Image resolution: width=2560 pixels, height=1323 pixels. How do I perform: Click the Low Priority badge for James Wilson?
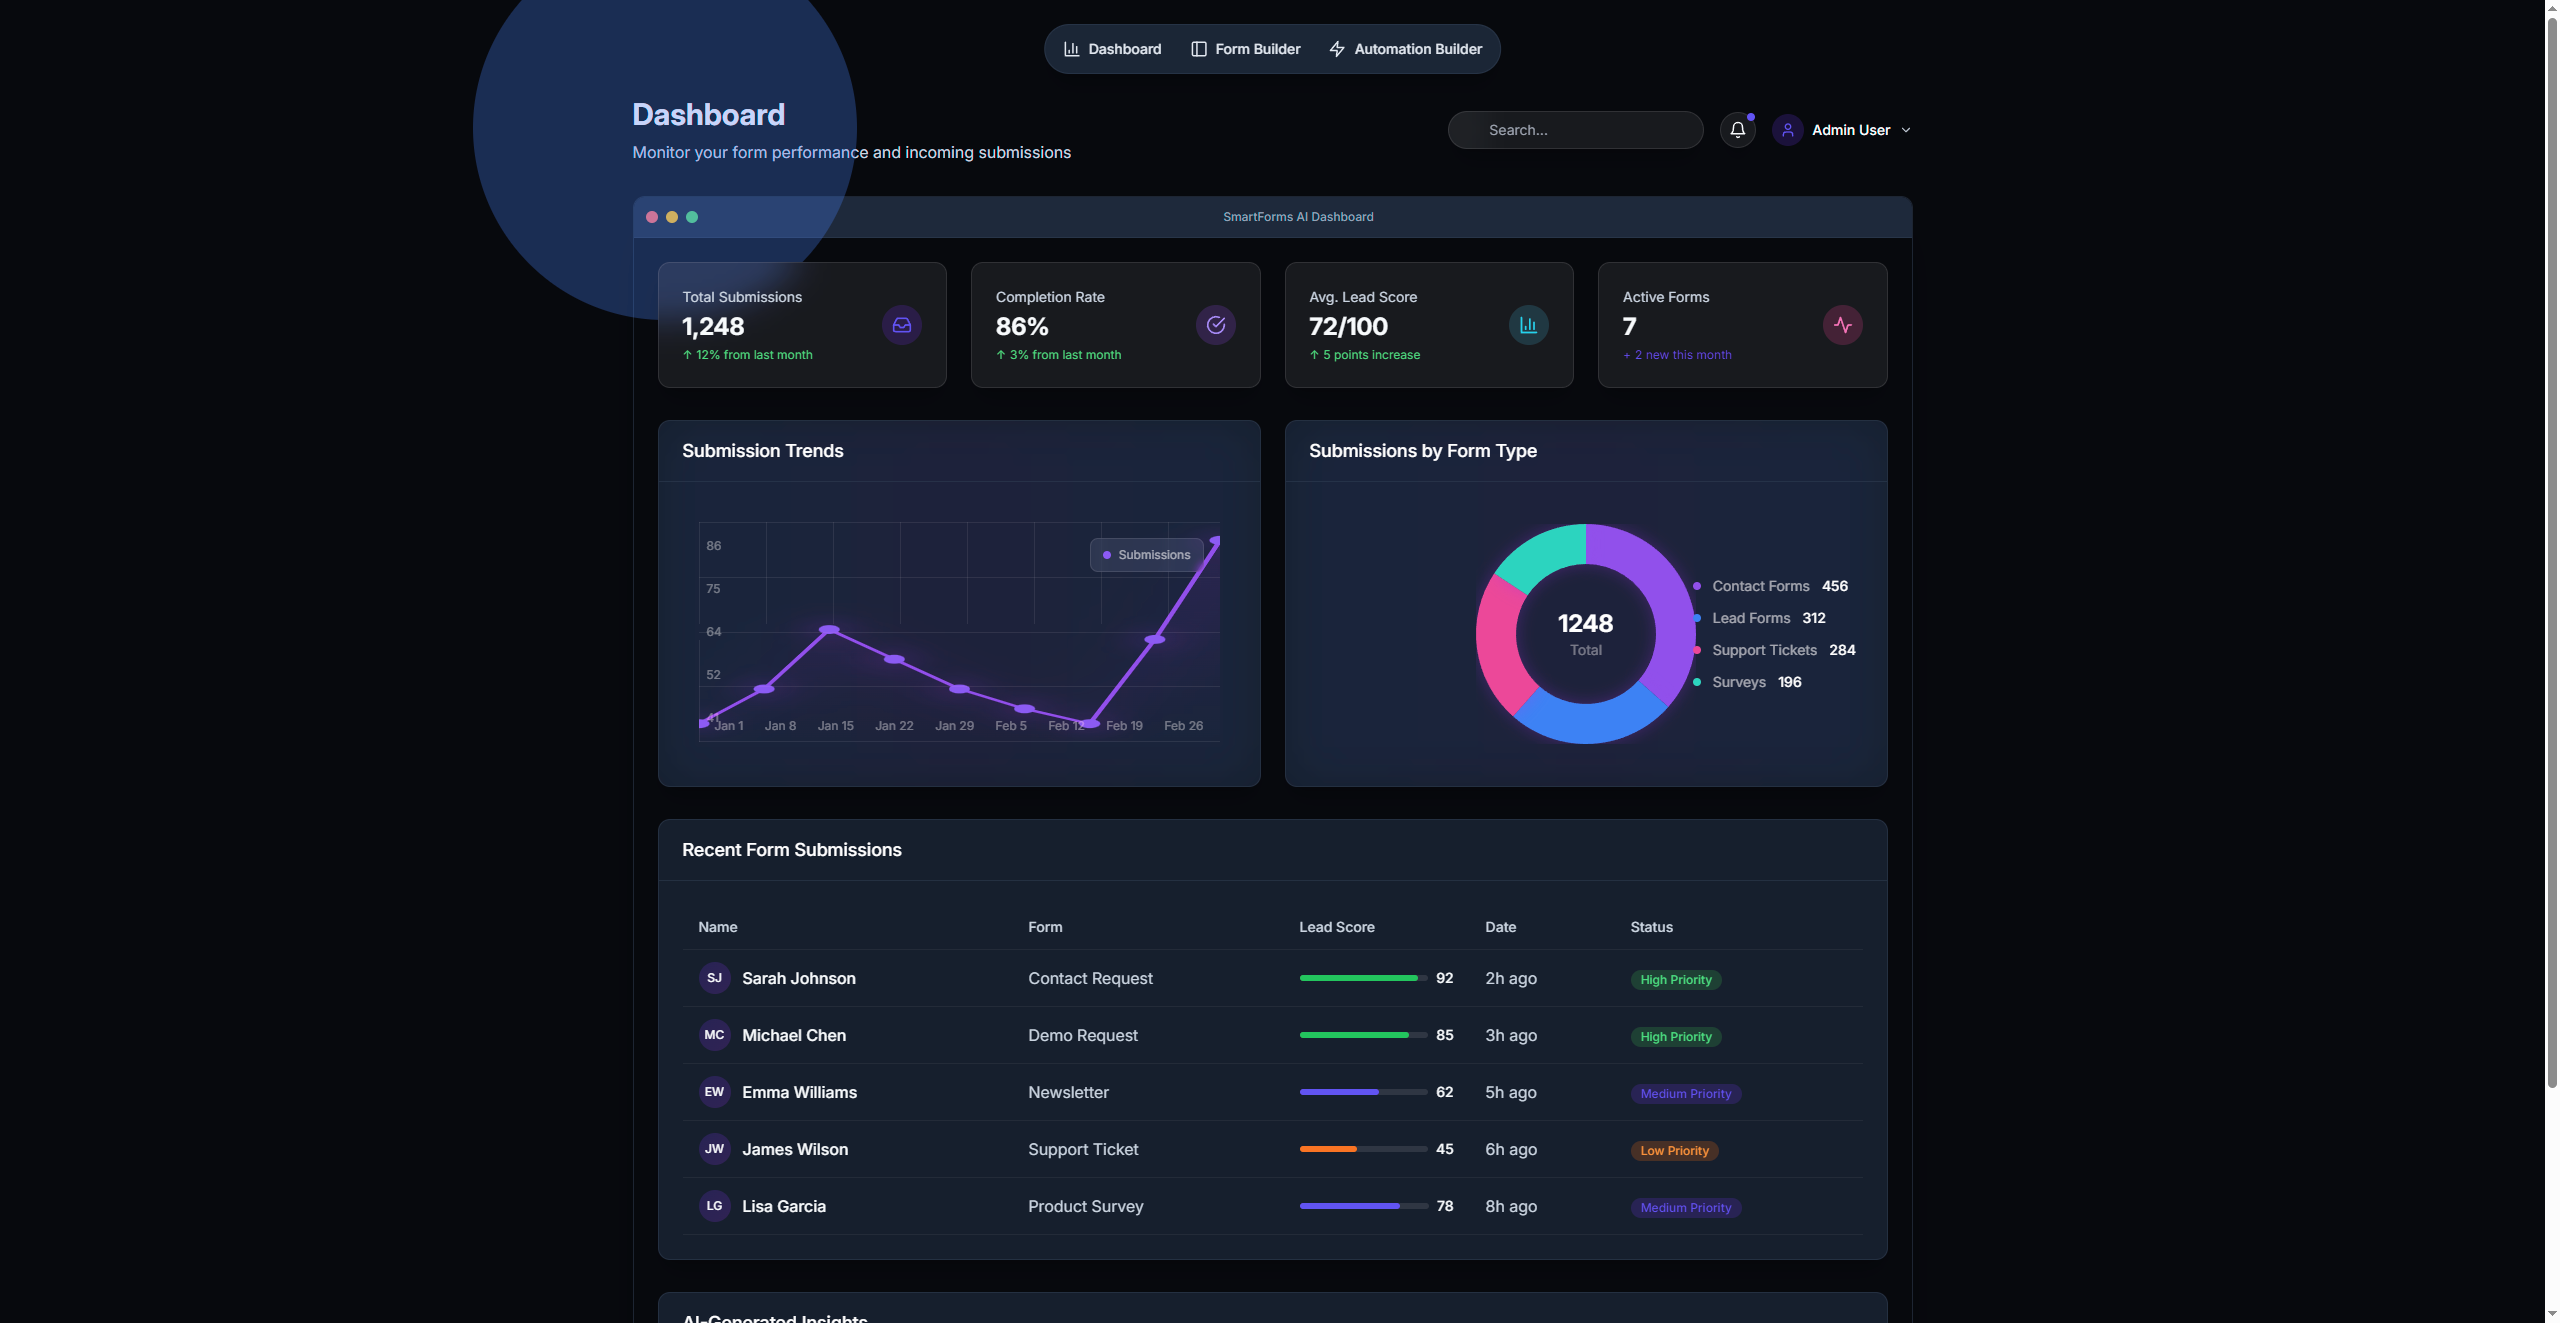1674,1151
